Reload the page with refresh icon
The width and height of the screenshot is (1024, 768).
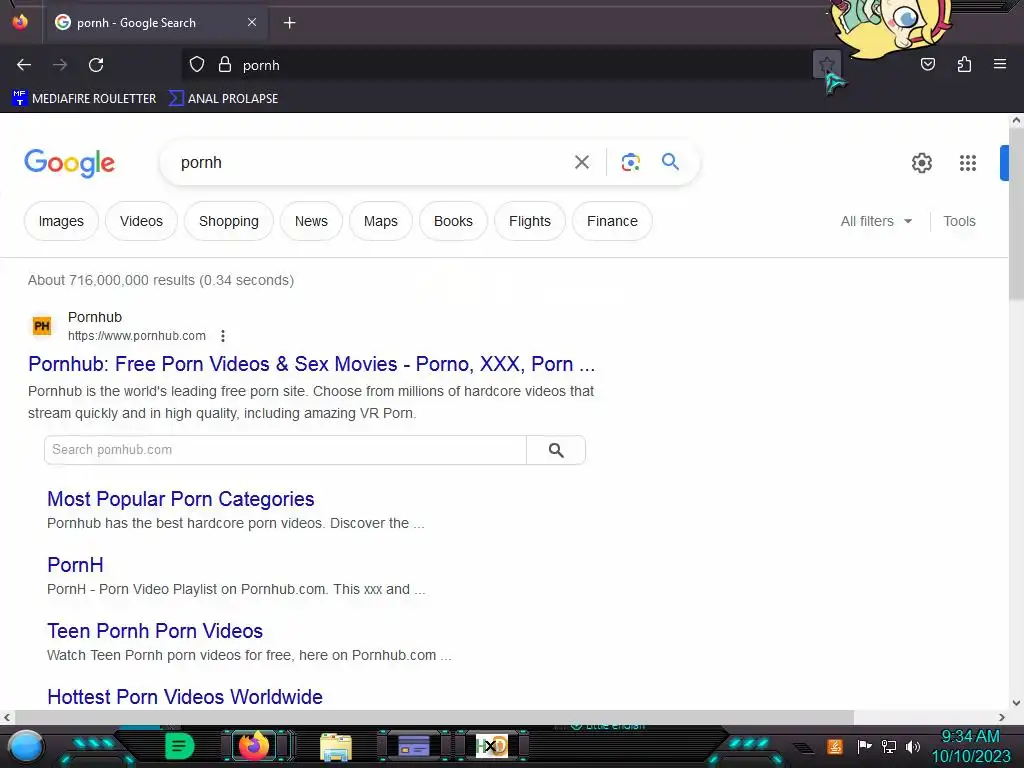coord(96,65)
